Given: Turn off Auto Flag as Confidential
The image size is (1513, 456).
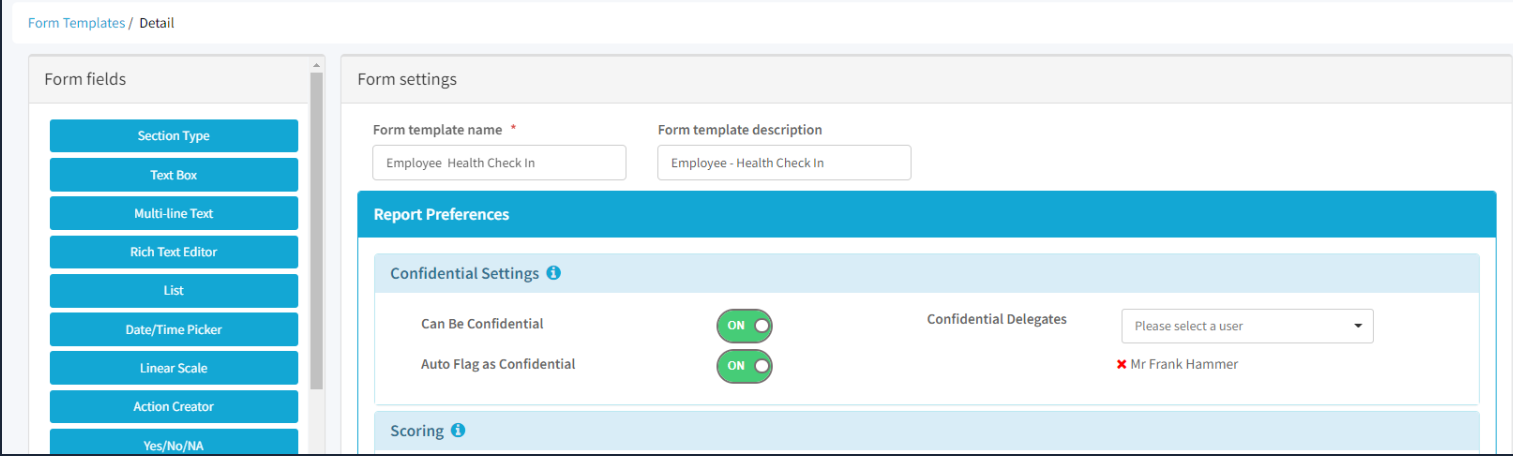Looking at the screenshot, I should (x=744, y=366).
